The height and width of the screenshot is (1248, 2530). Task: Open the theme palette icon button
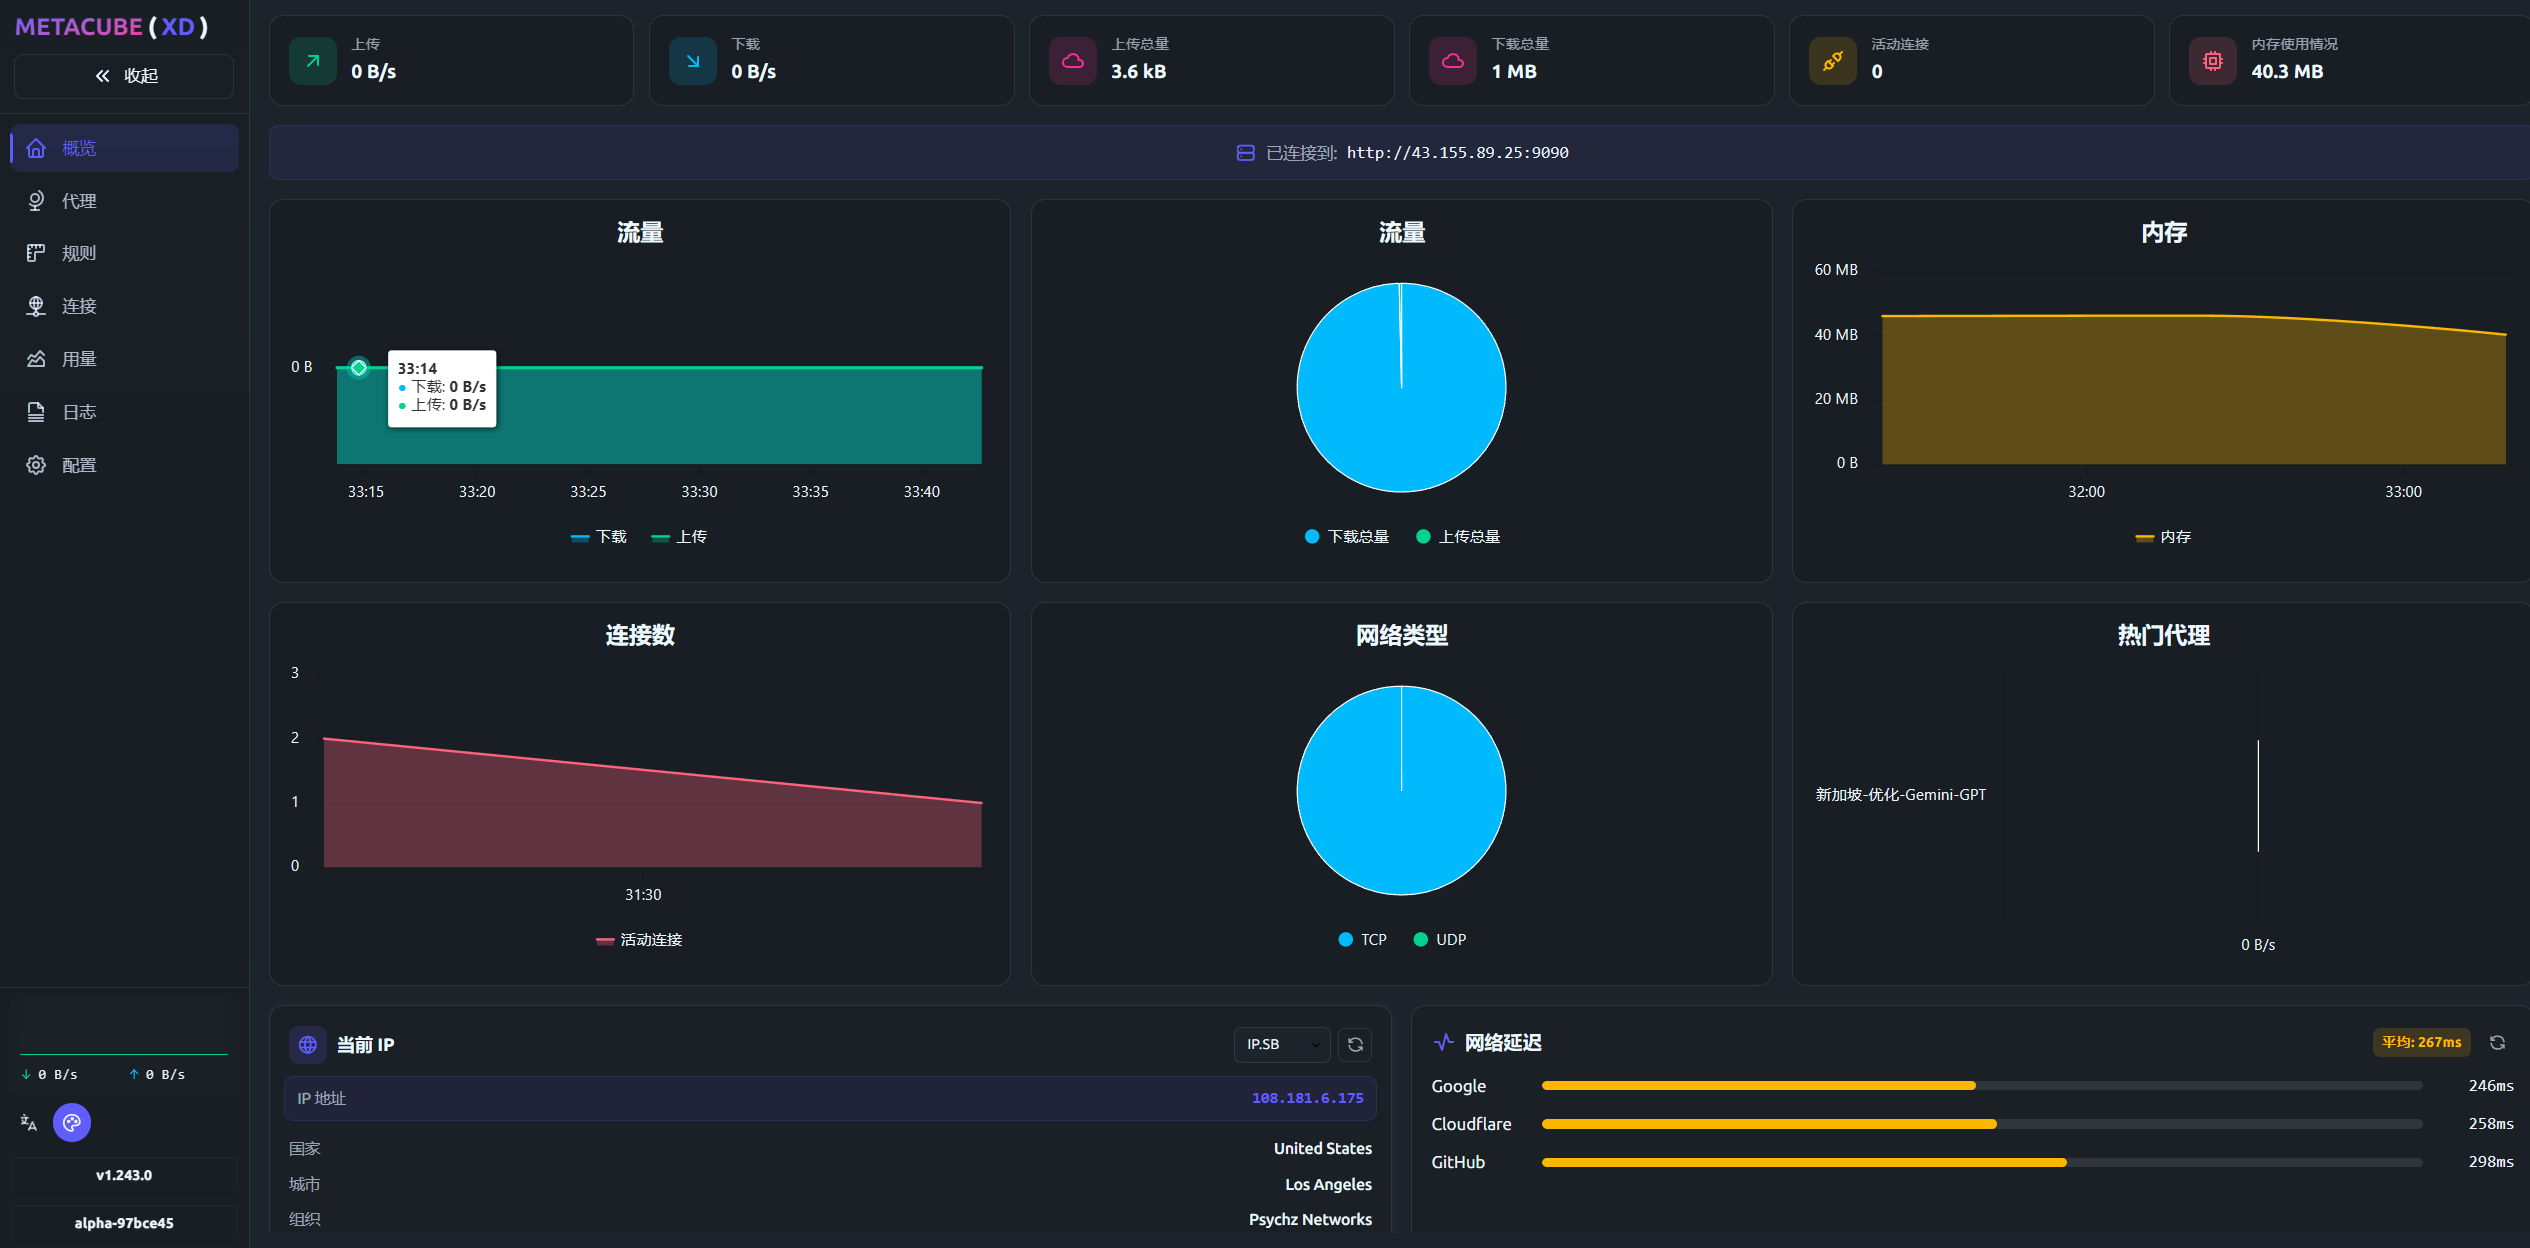coord(72,1123)
